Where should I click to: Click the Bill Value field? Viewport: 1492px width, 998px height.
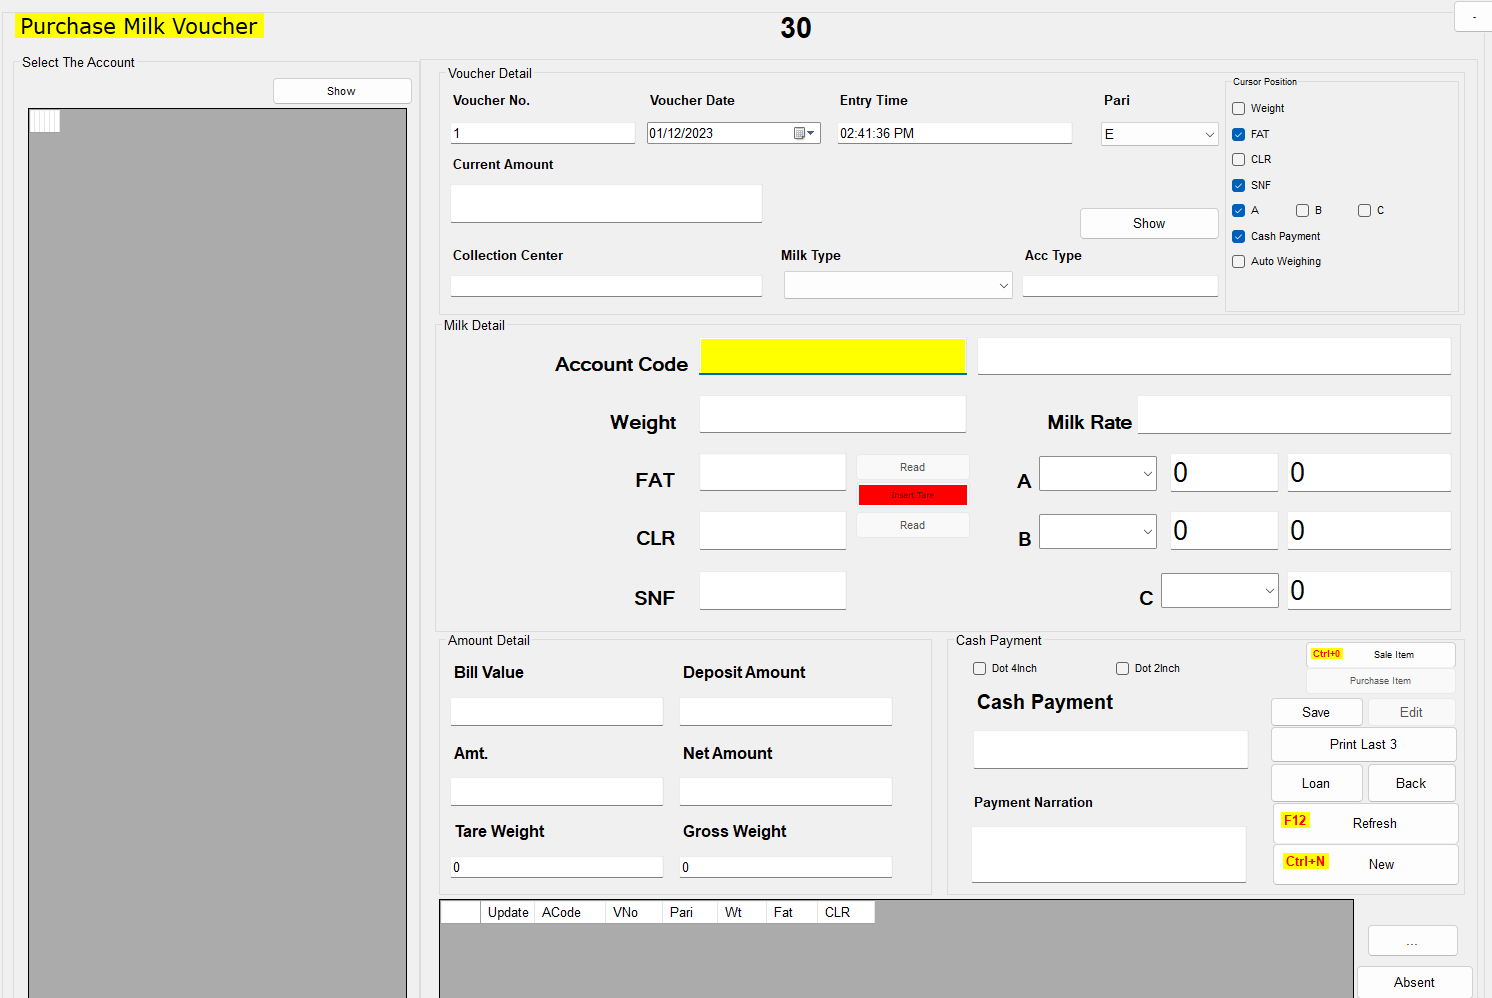pyautogui.click(x=557, y=711)
